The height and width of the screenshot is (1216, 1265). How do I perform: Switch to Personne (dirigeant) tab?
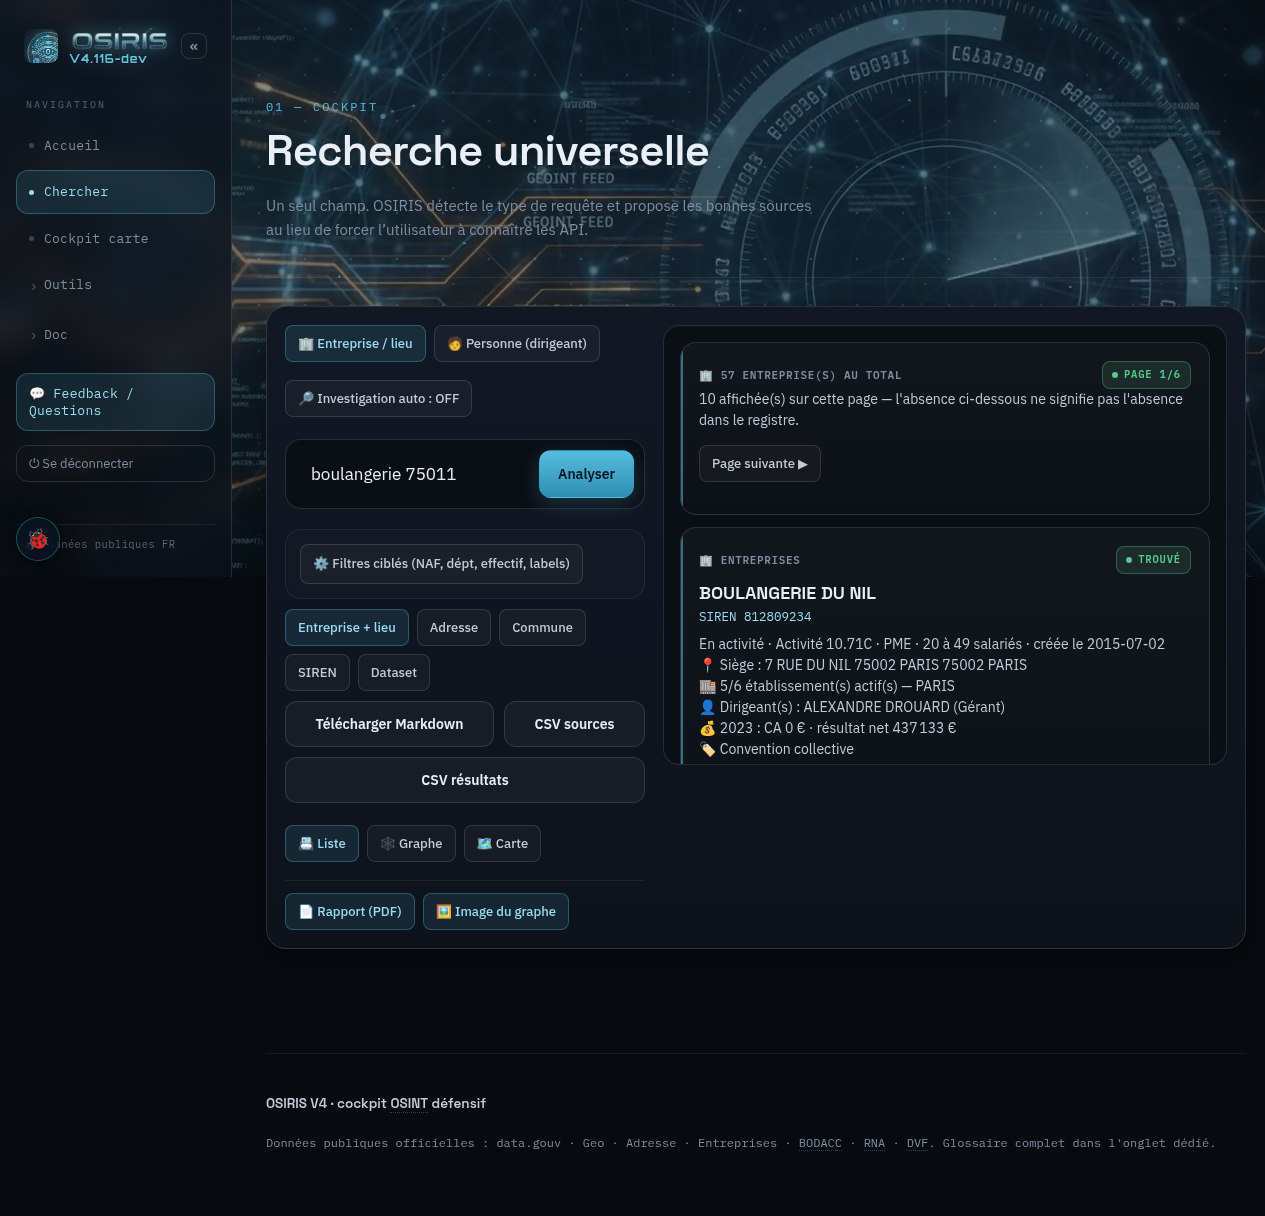517,343
